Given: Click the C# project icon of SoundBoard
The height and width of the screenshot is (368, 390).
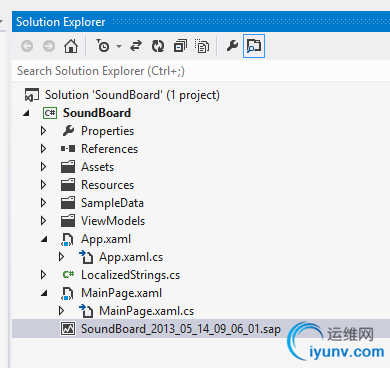Looking at the screenshot, I should pyautogui.click(x=50, y=113).
